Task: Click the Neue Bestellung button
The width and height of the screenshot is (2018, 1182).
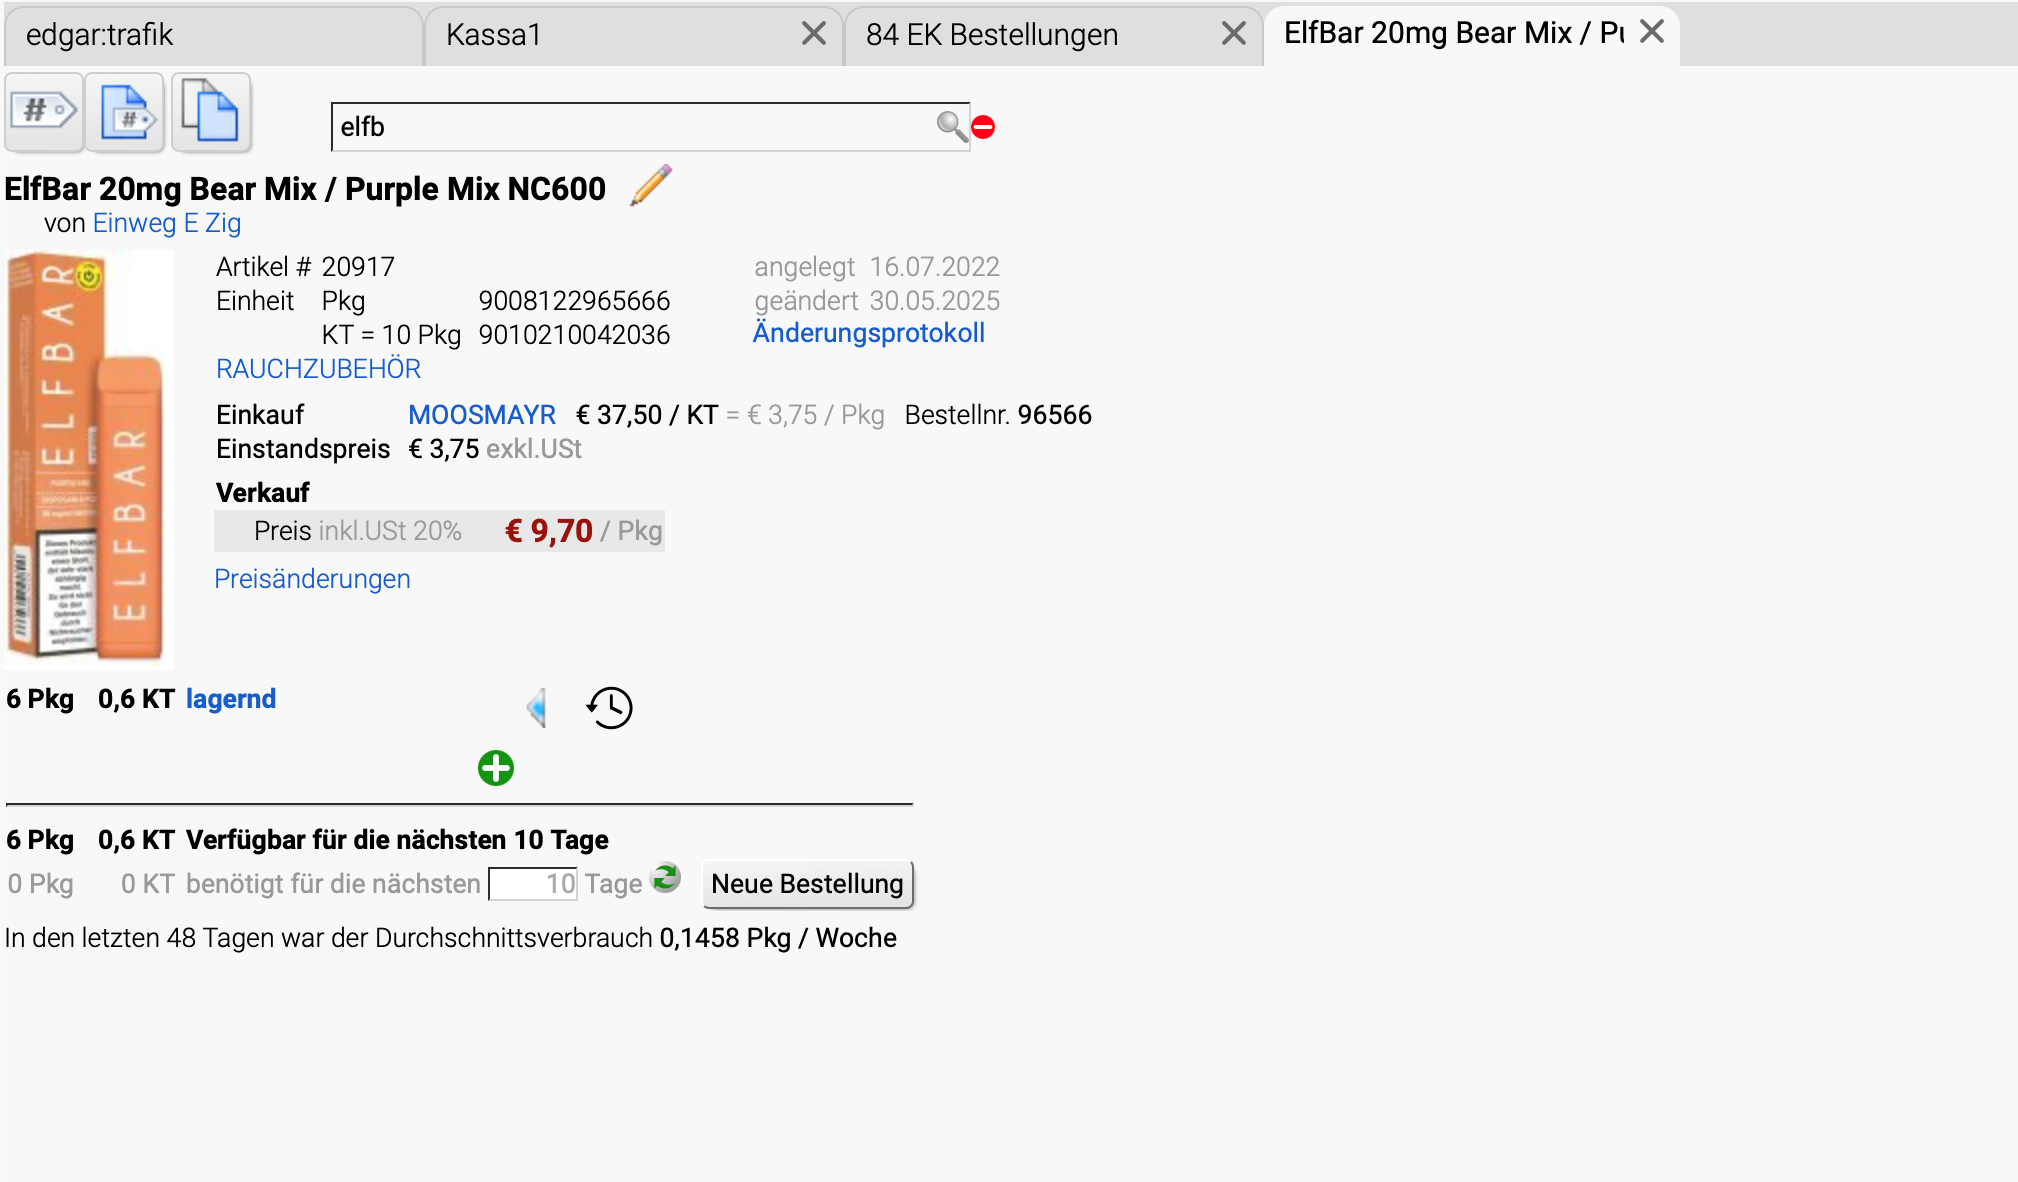Action: pos(808,884)
